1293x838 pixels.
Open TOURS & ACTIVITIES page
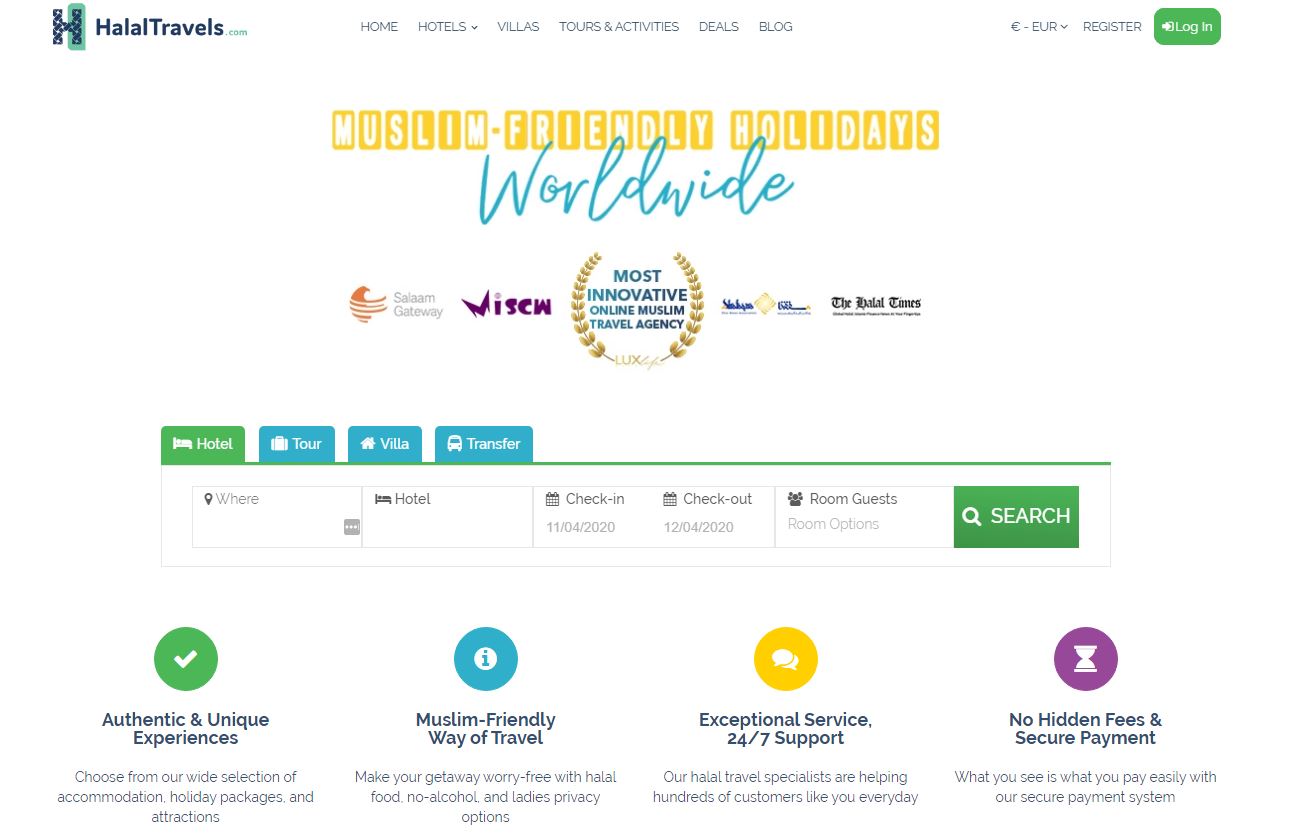[619, 27]
